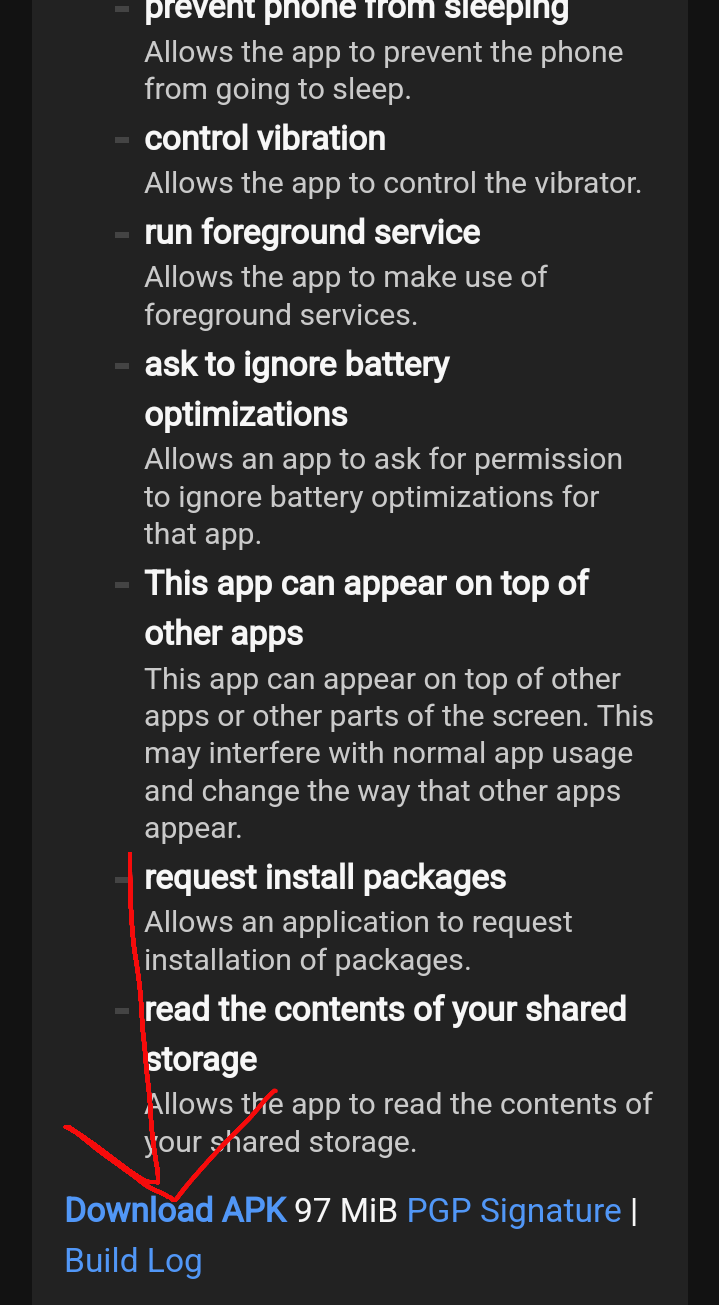
Task: Select the 'control vibration' permission heading
Action: 265,138
